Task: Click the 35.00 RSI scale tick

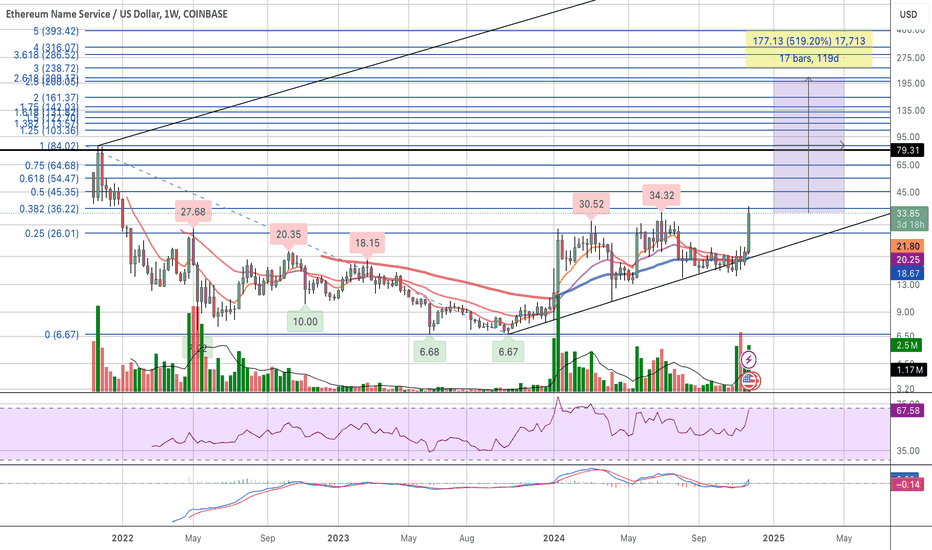Action: pyautogui.click(x=908, y=451)
